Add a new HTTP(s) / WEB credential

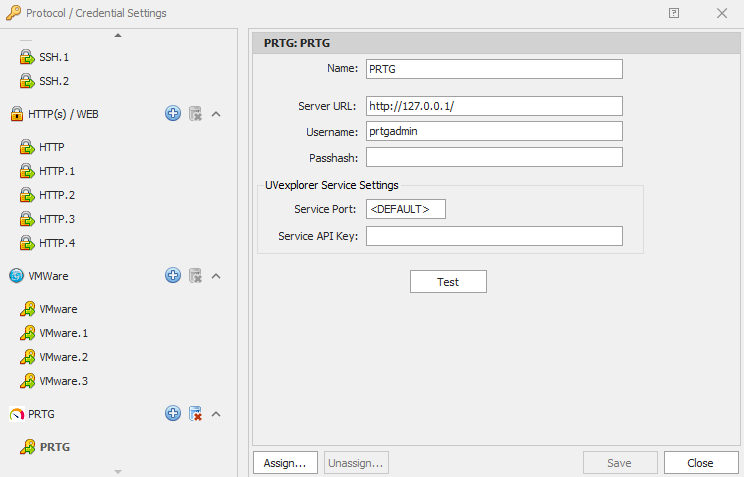click(173, 113)
